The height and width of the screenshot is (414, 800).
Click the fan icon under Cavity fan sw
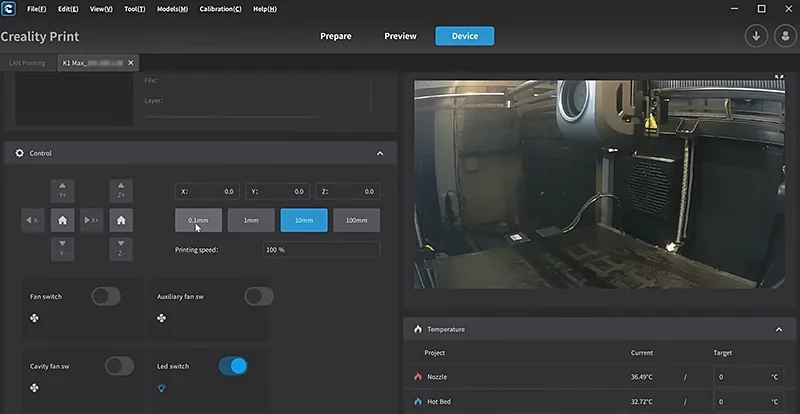pyautogui.click(x=34, y=388)
